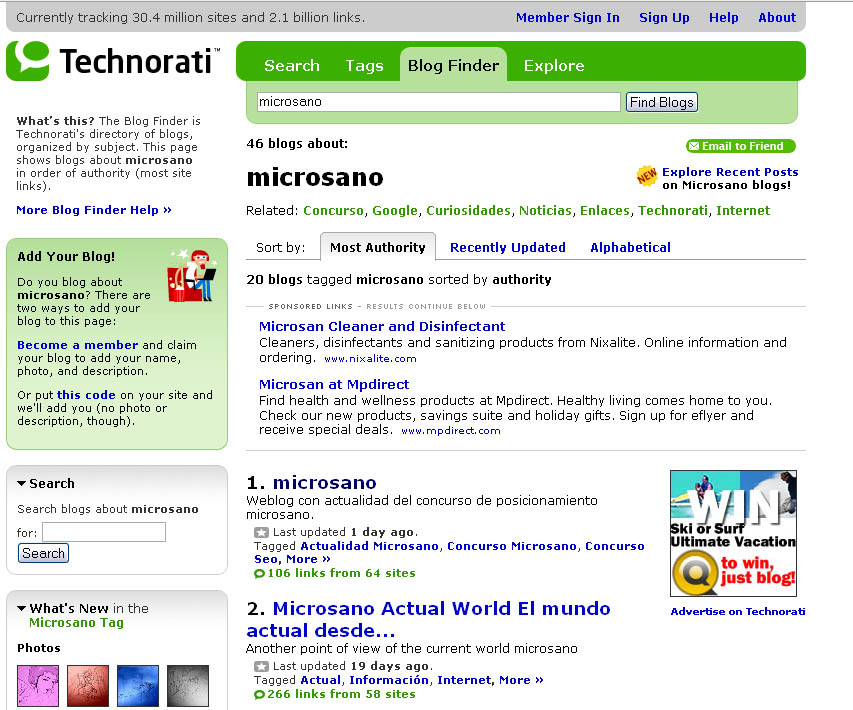Open related tag Internet
The width and height of the screenshot is (853, 710).
(743, 211)
